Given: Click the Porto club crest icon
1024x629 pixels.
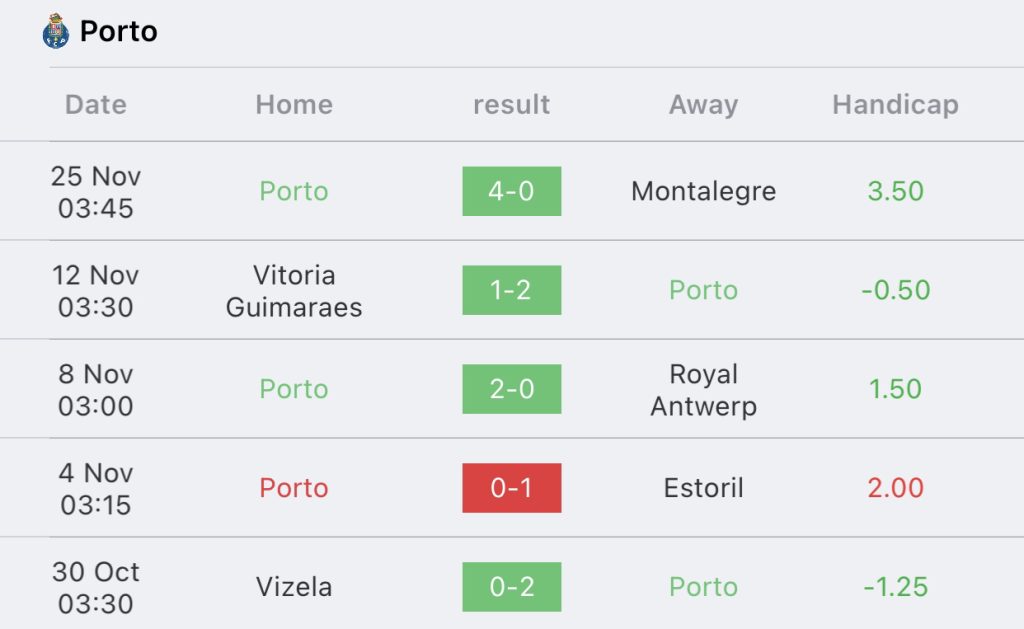Looking at the screenshot, I should click(x=56, y=31).
